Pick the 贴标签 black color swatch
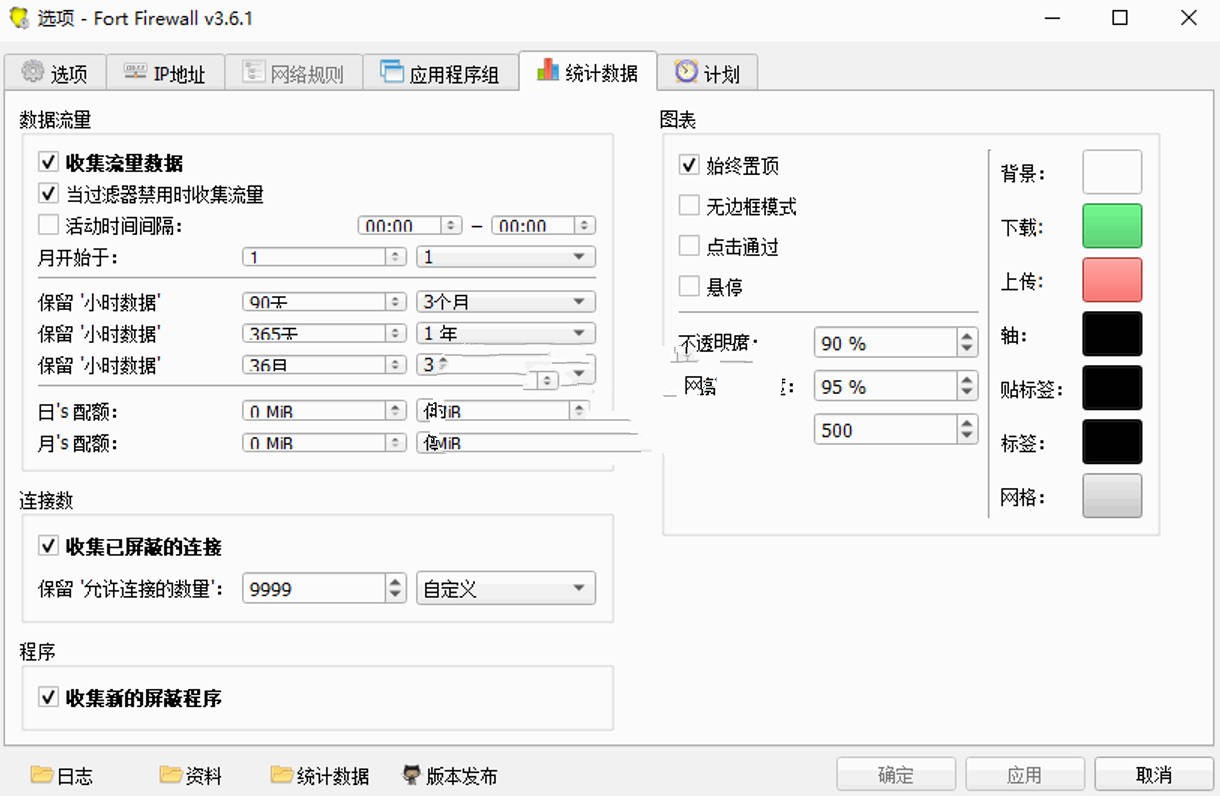Image resolution: width=1220 pixels, height=796 pixels. coord(1112,388)
